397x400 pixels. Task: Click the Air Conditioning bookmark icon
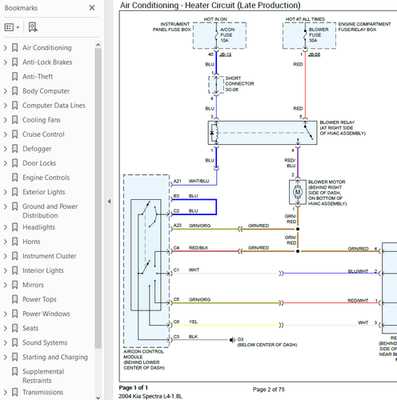[15, 48]
